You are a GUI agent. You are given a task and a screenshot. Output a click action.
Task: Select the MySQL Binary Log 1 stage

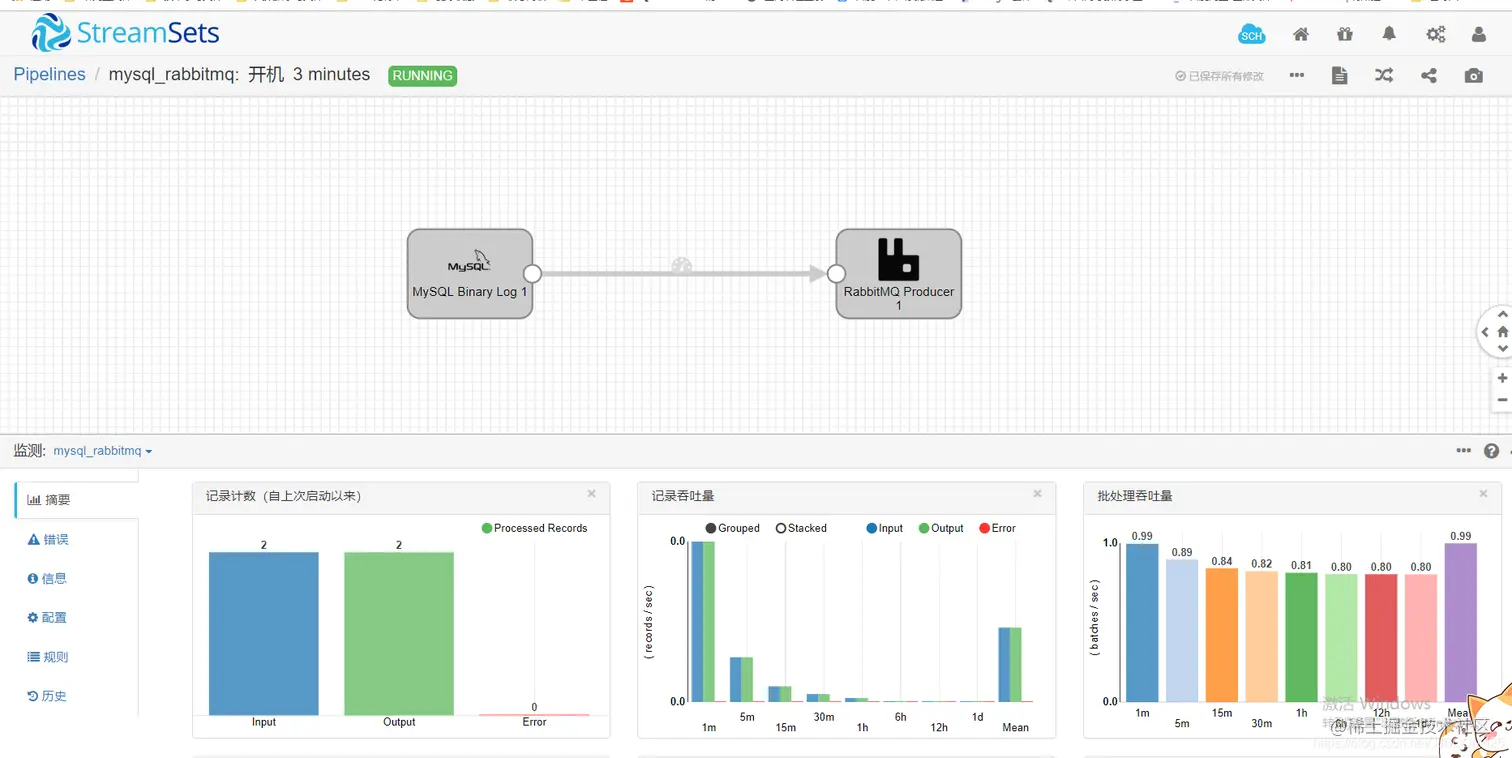click(469, 273)
